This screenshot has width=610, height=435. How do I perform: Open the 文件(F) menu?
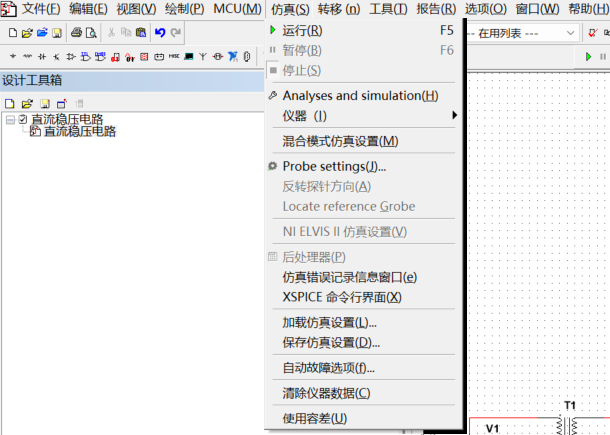point(41,9)
